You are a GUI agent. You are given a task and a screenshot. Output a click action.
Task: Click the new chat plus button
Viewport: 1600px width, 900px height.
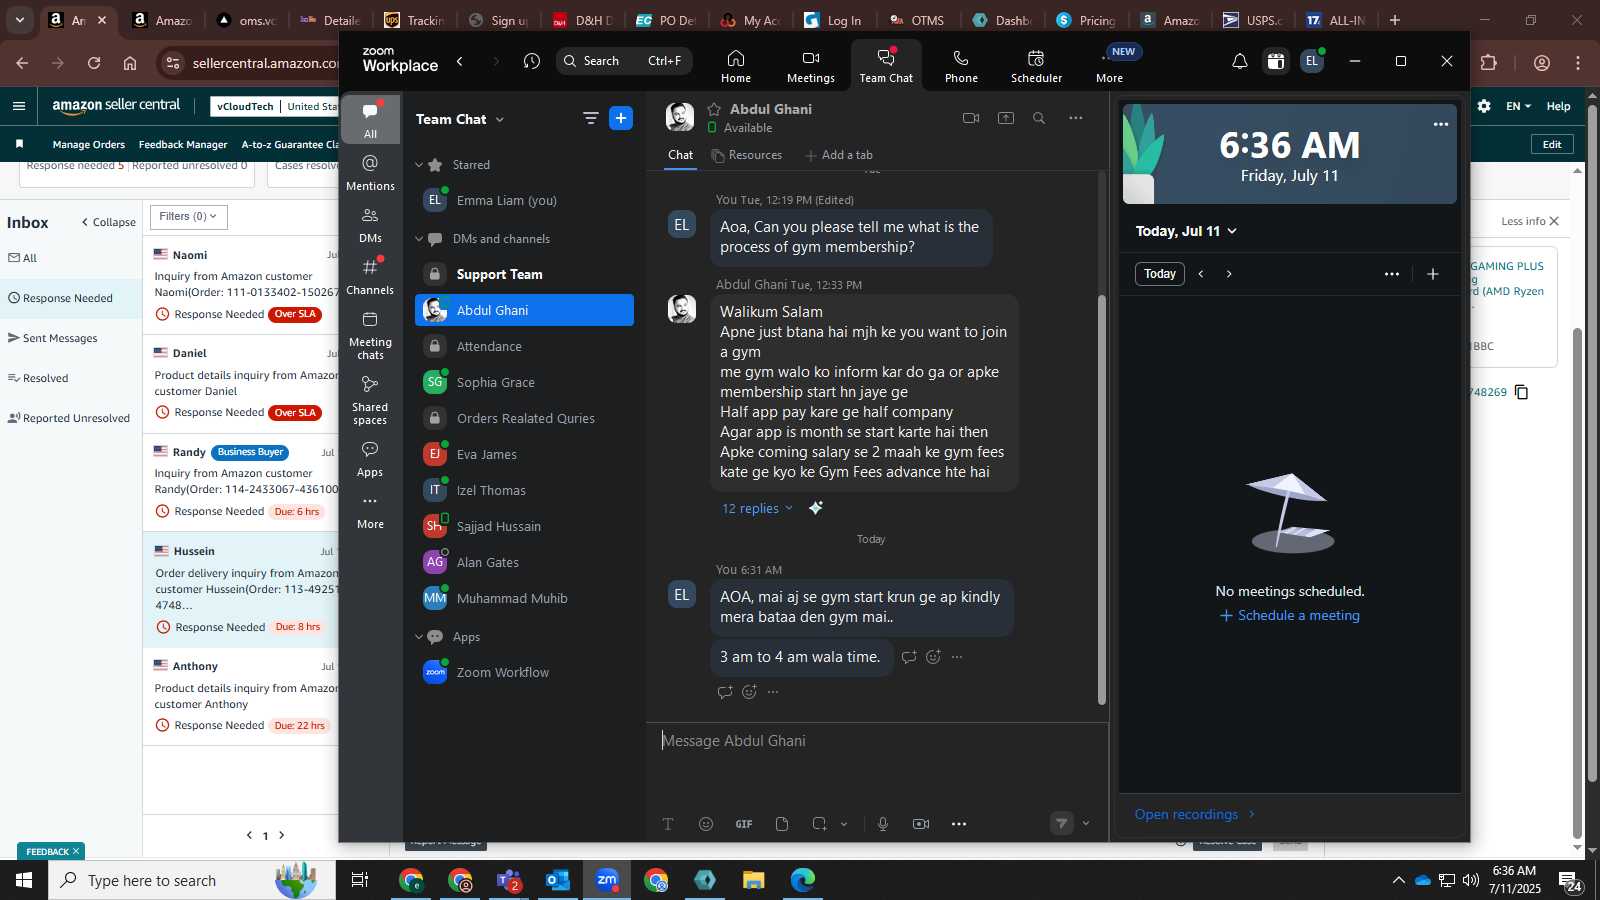(x=621, y=118)
